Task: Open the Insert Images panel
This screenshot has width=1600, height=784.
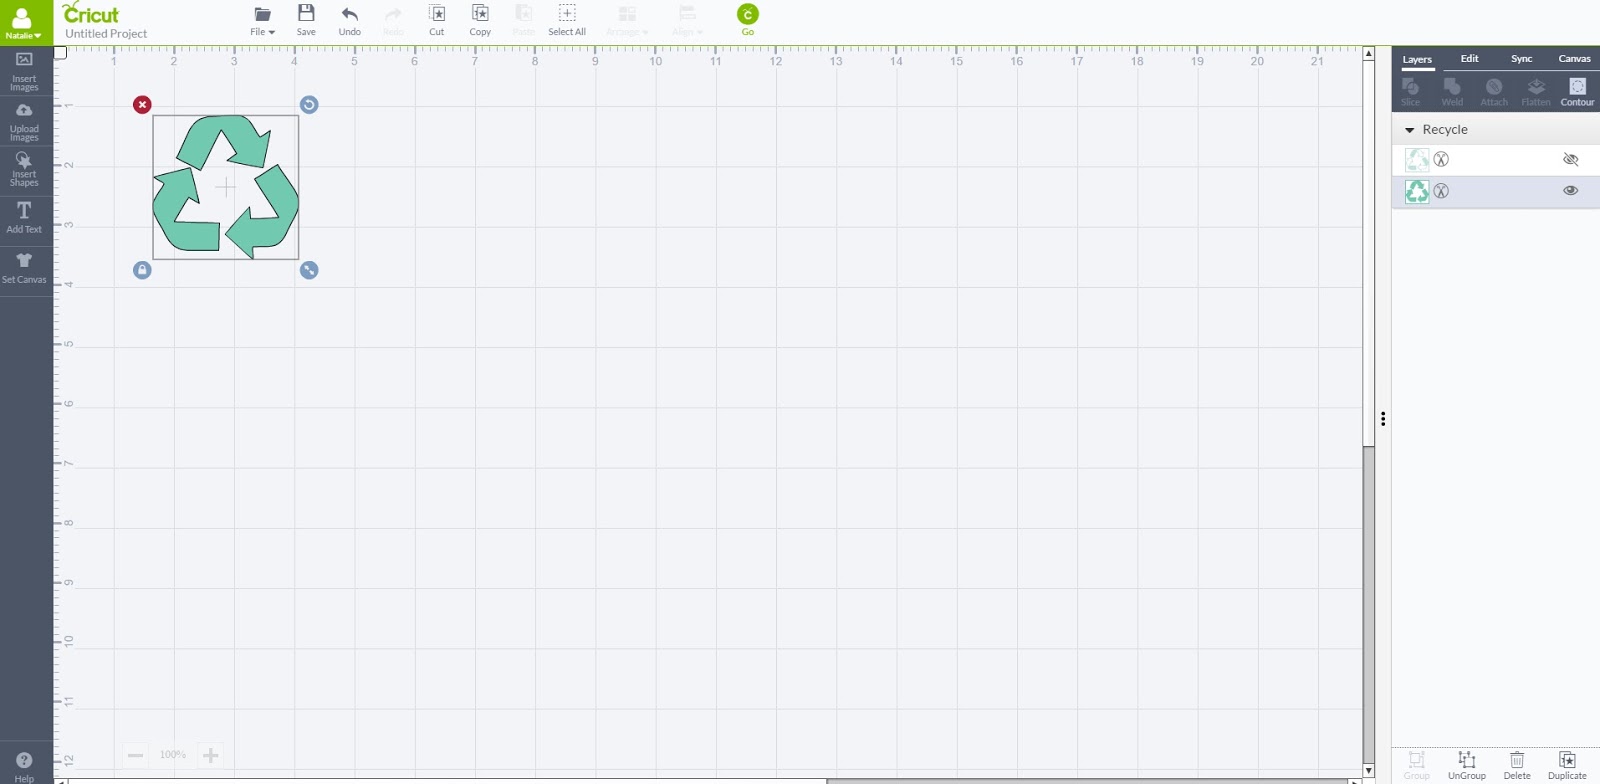Action: click(x=25, y=71)
